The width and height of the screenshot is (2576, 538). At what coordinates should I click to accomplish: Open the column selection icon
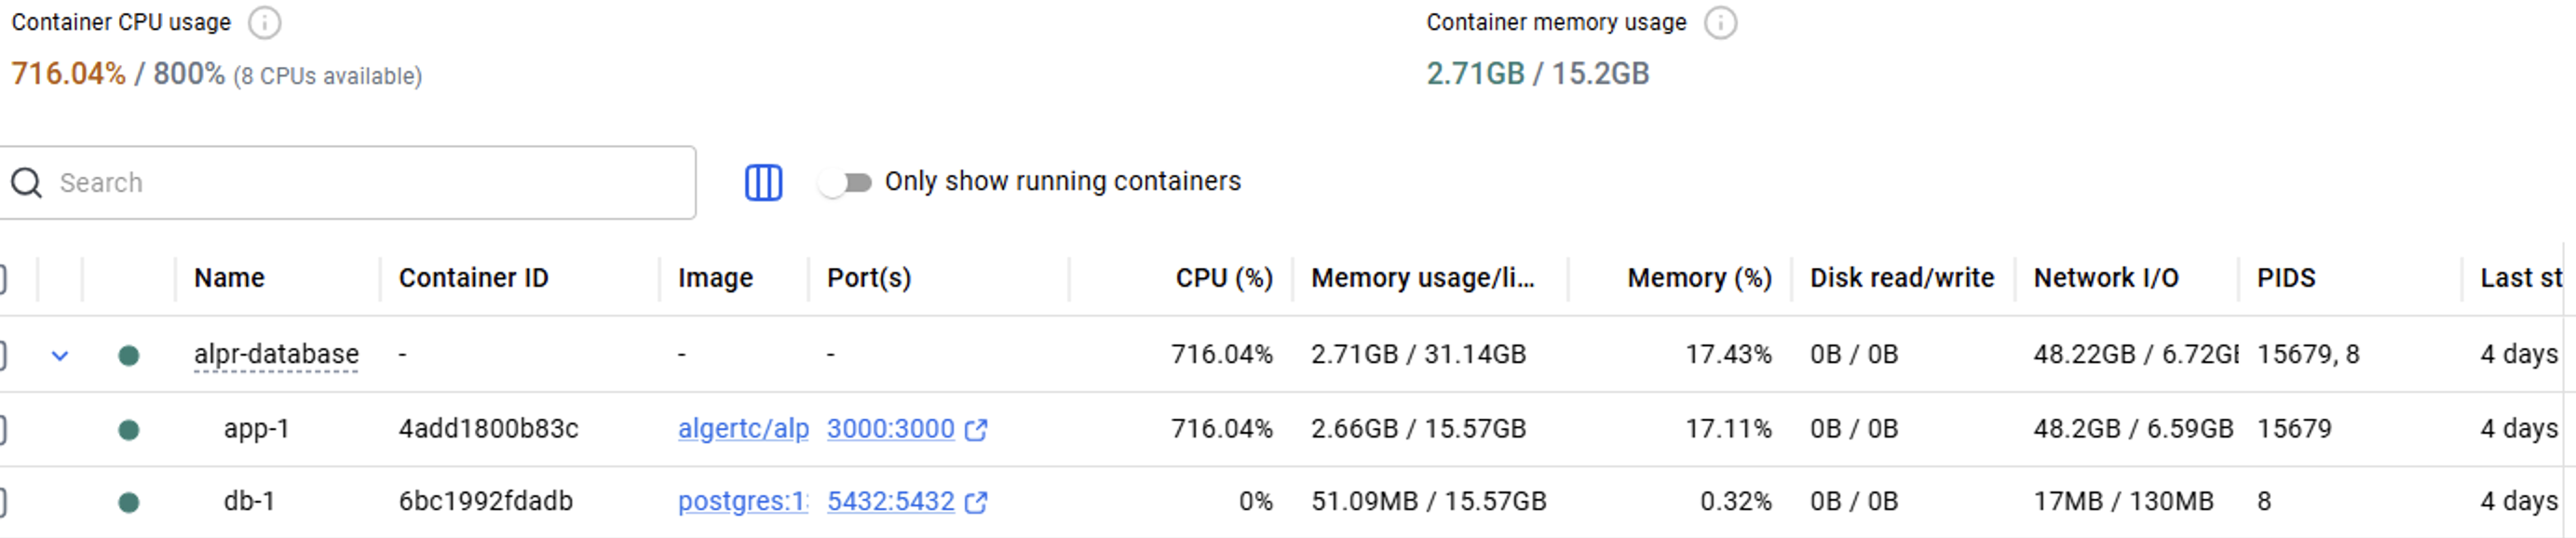(x=763, y=183)
